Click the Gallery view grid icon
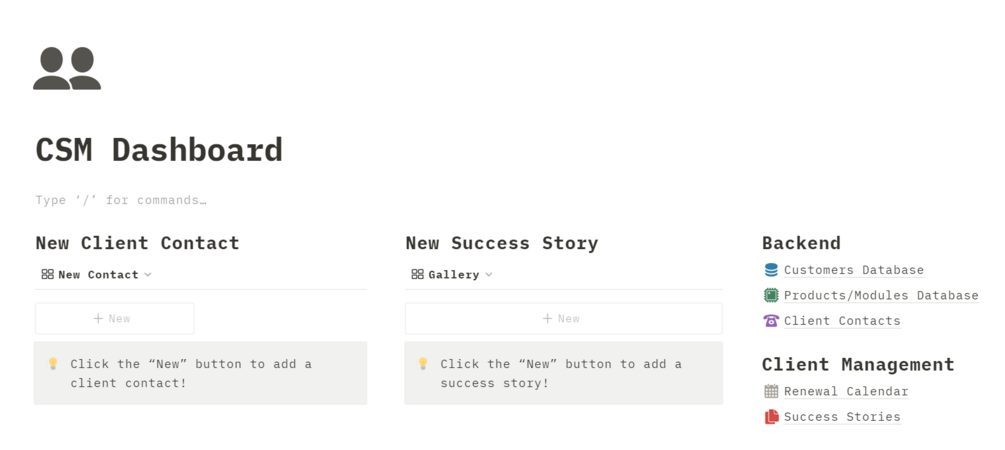Screen dimensions: 1005x450 417,274
